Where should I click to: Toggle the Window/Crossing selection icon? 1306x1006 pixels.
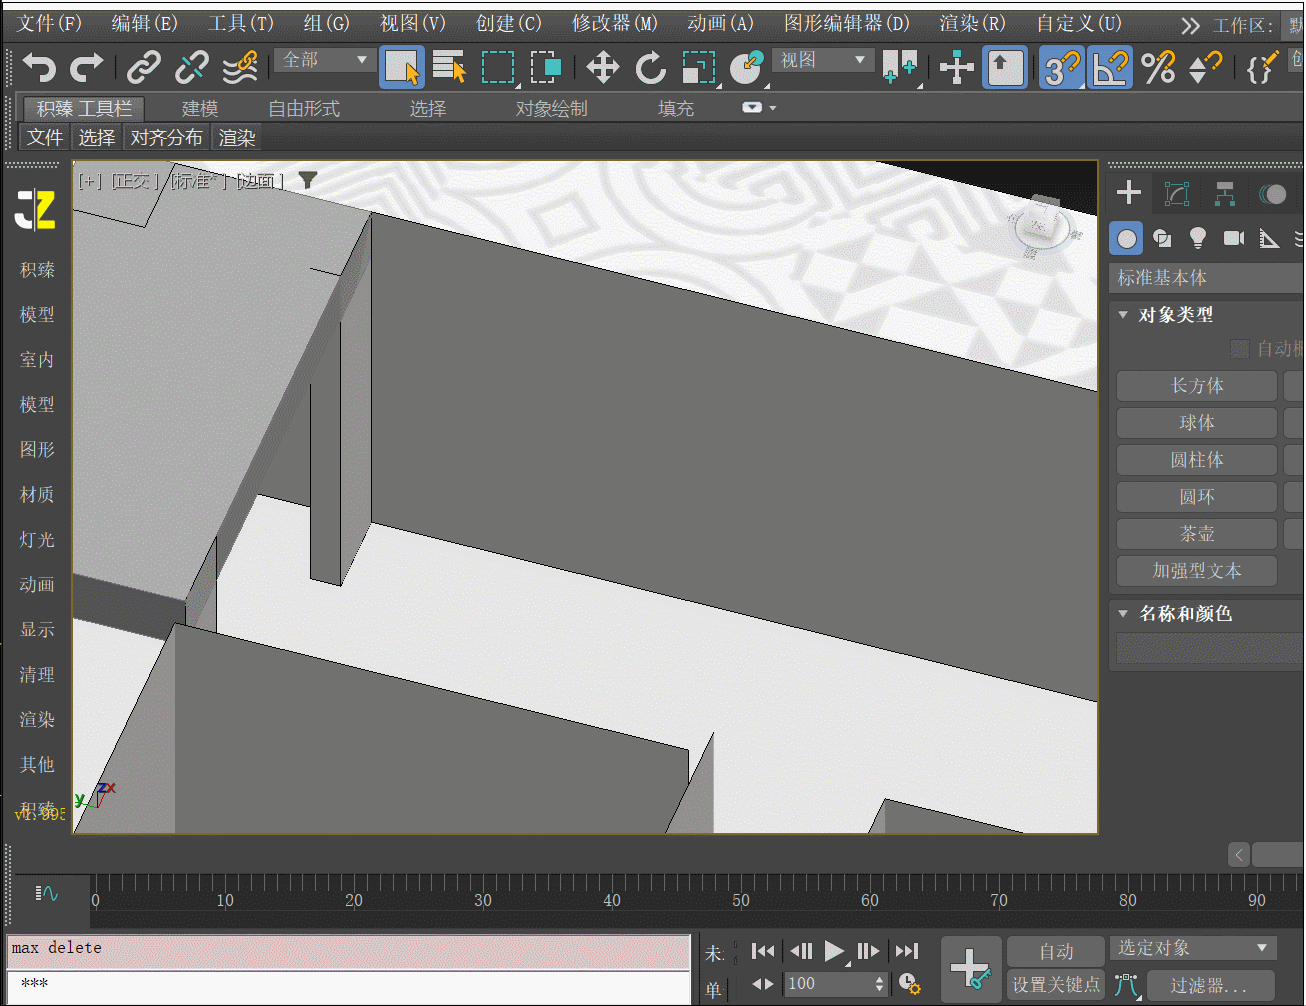pyautogui.click(x=546, y=68)
